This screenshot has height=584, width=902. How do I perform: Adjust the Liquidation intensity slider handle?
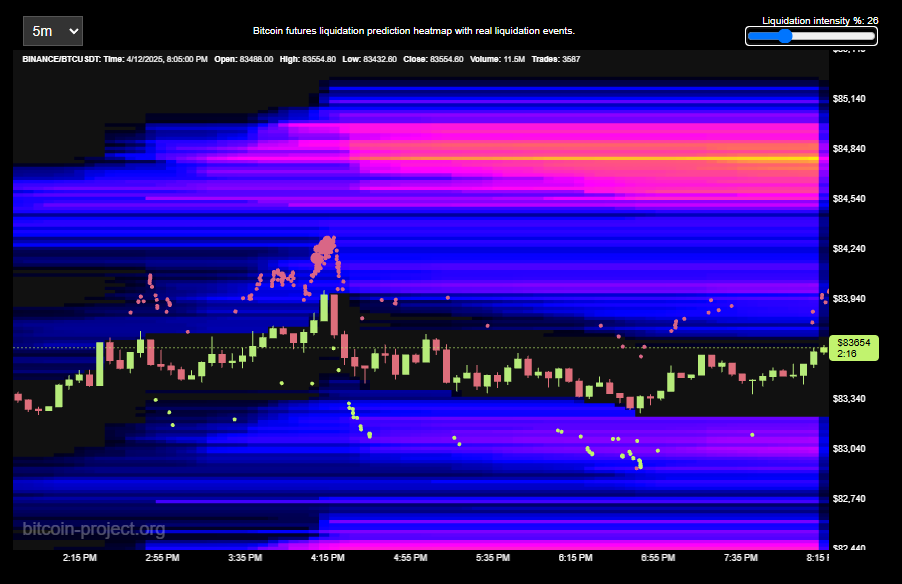pos(785,36)
